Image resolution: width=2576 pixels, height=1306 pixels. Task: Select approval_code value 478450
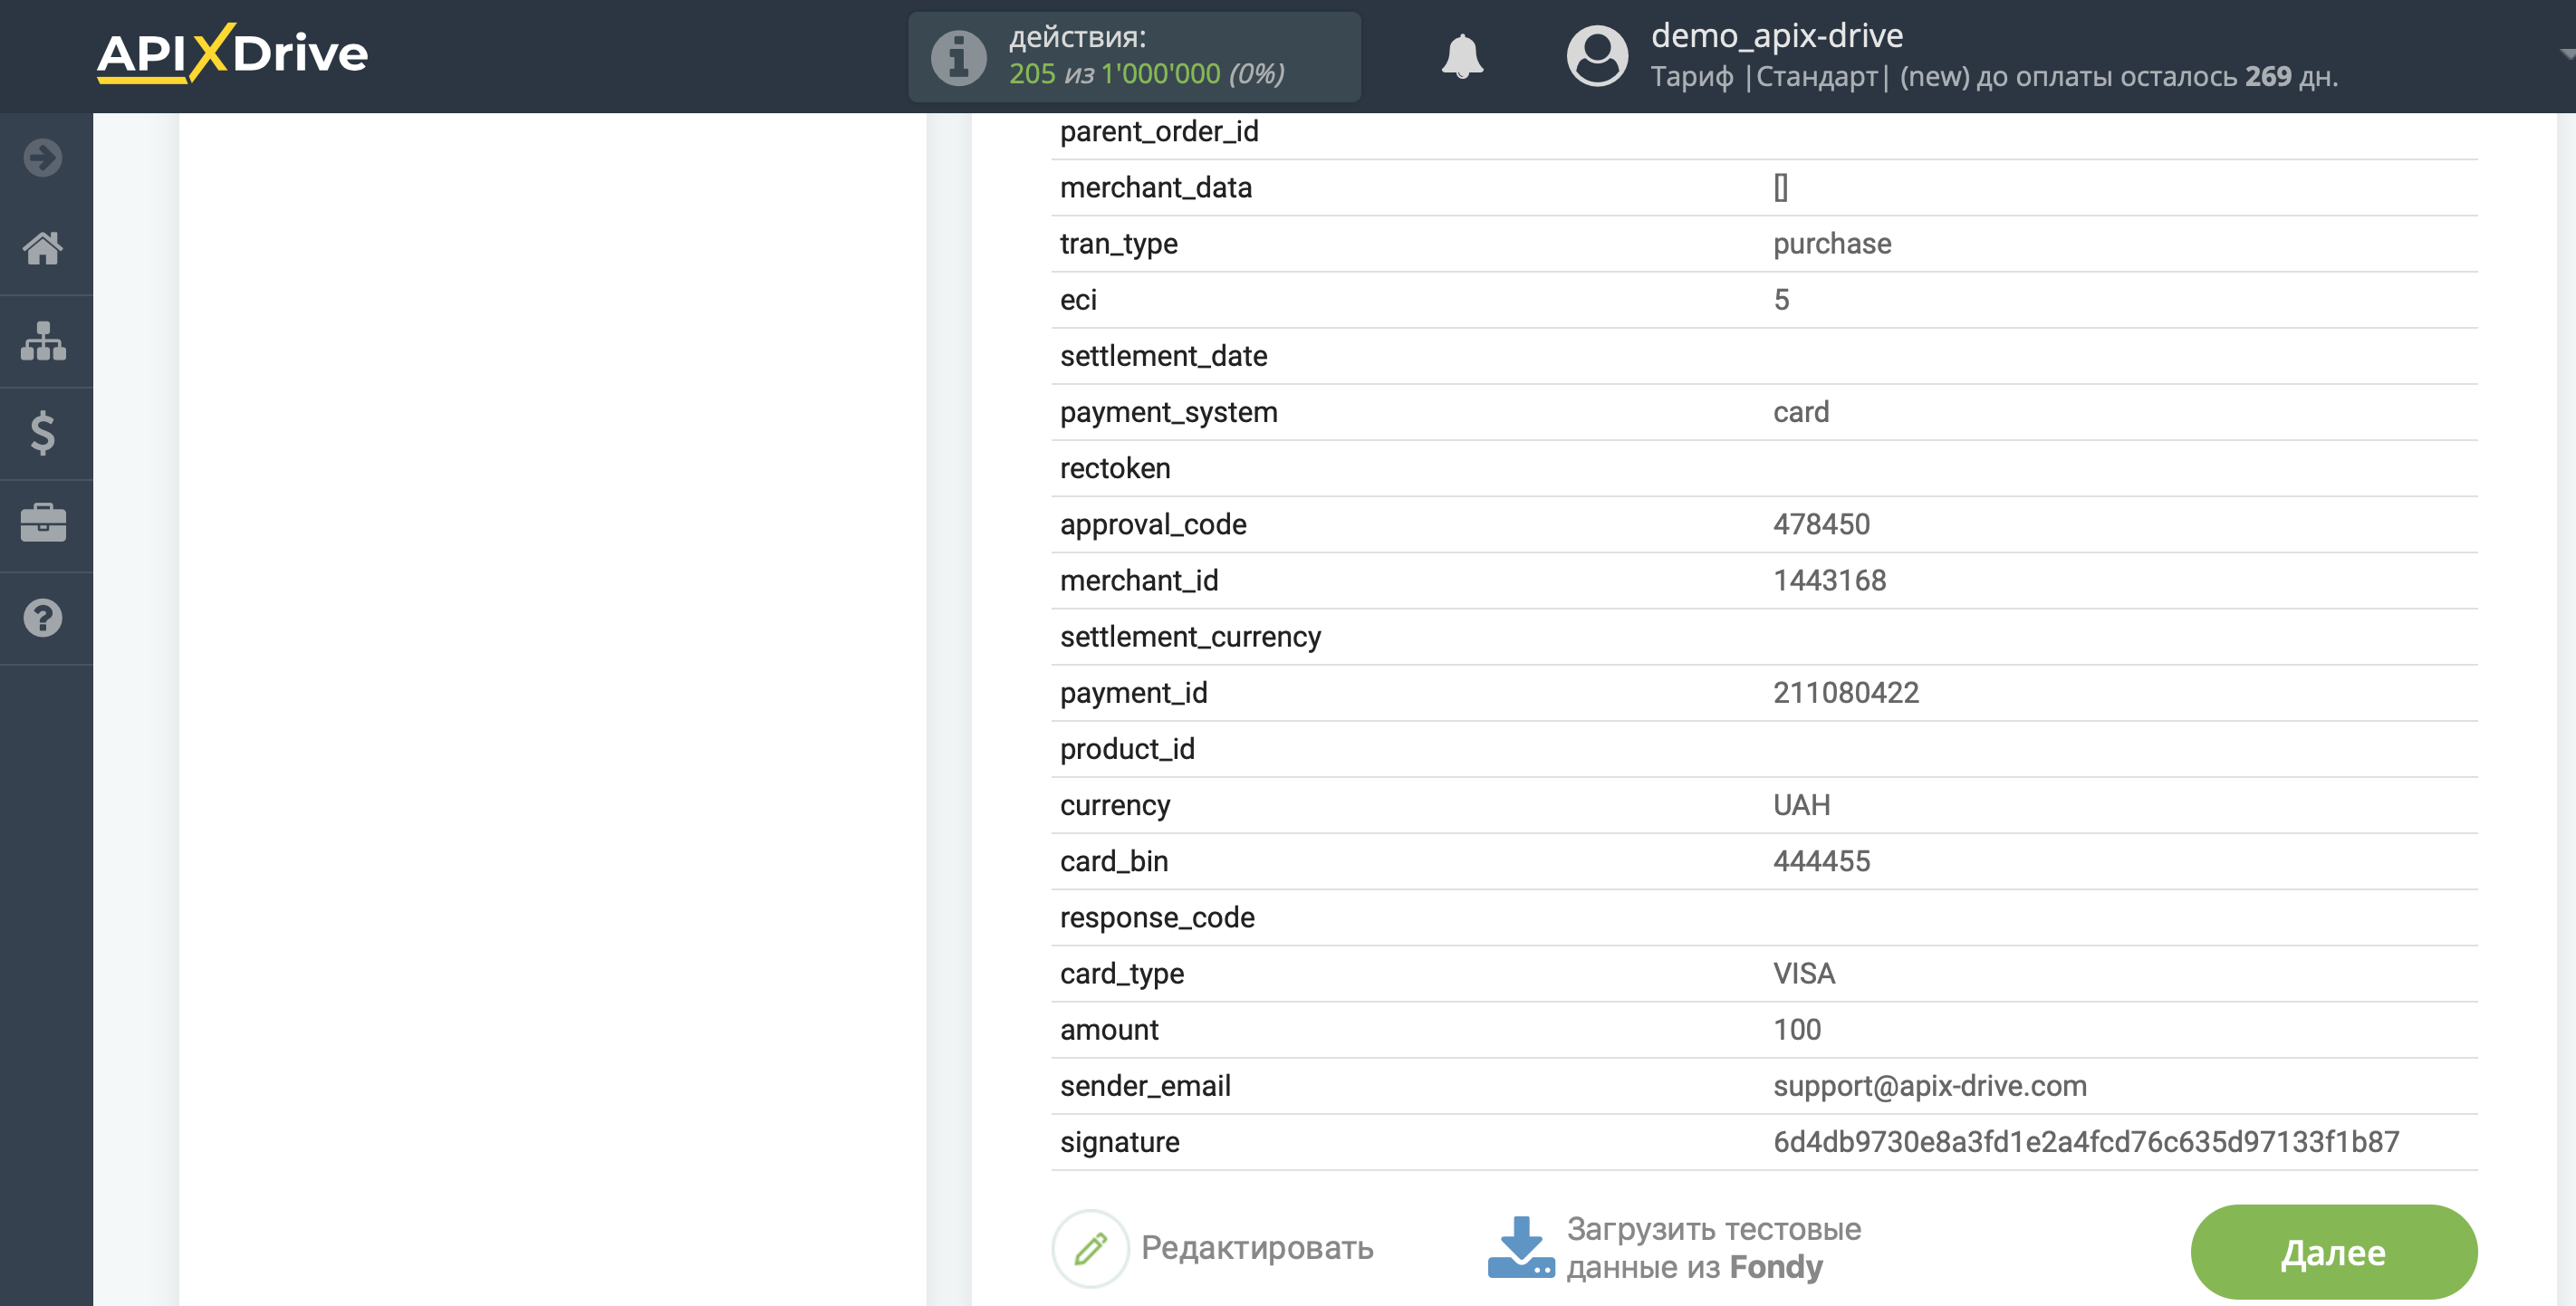1821,524
